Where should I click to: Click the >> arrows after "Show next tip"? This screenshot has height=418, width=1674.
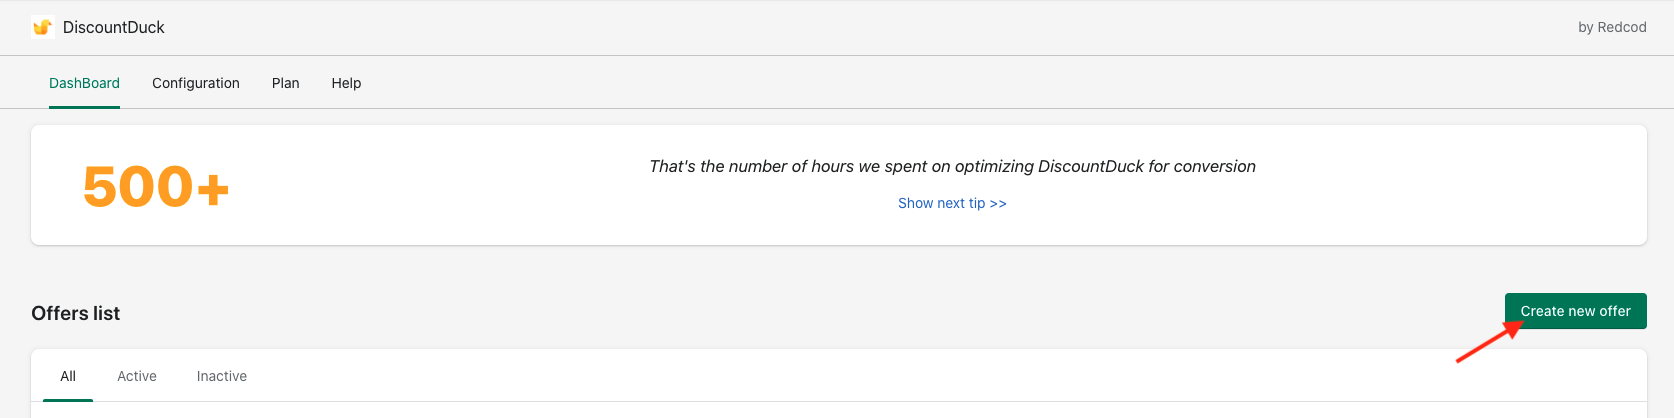coord(998,203)
